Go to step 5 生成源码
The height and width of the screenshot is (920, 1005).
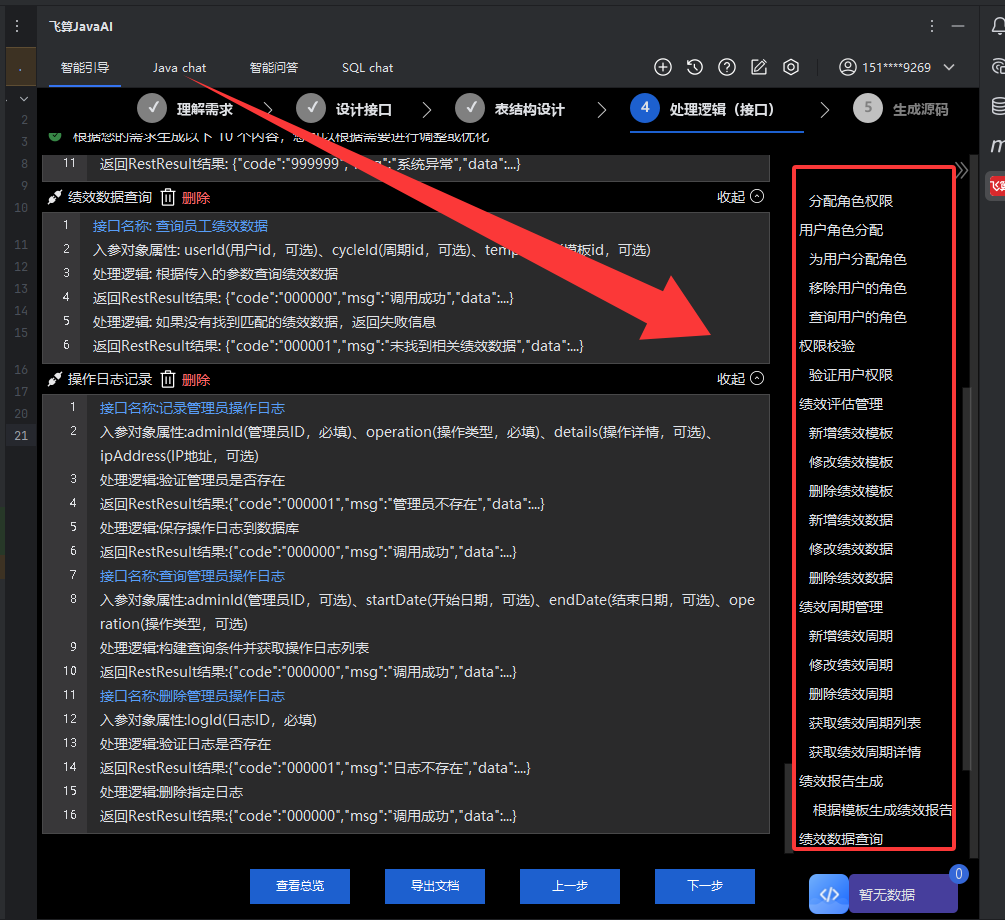click(901, 109)
